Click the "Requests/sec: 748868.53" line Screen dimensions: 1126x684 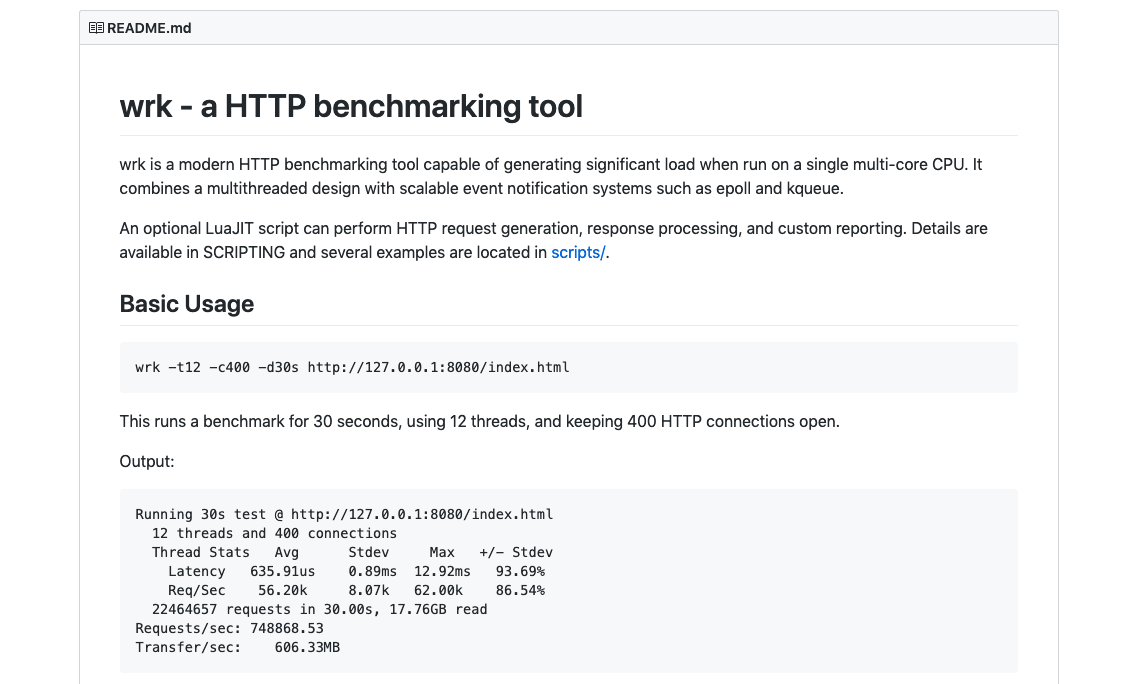point(229,628)
